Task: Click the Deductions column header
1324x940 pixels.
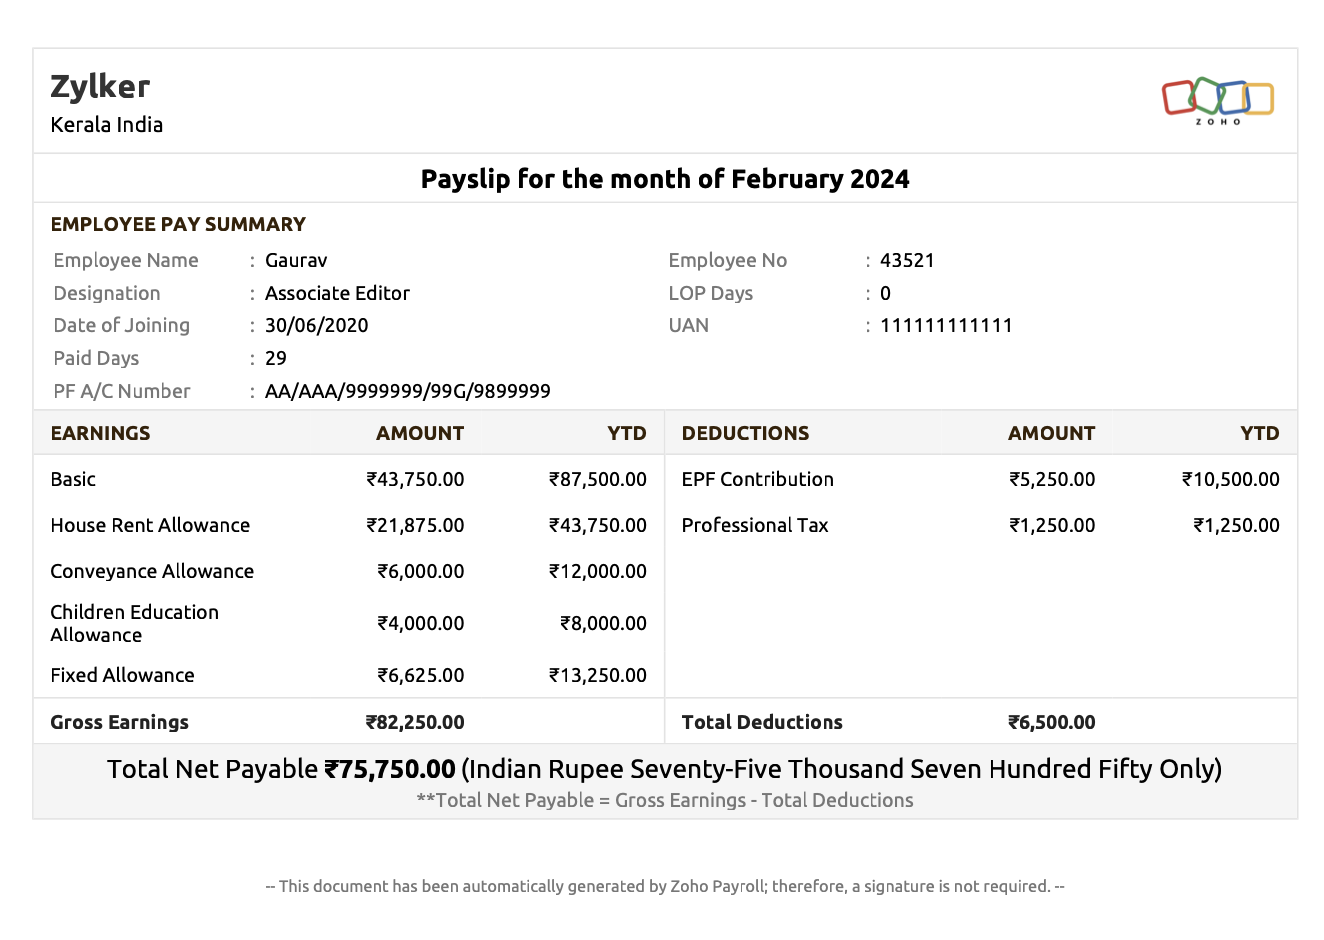Action: click(x=745, y=433)
